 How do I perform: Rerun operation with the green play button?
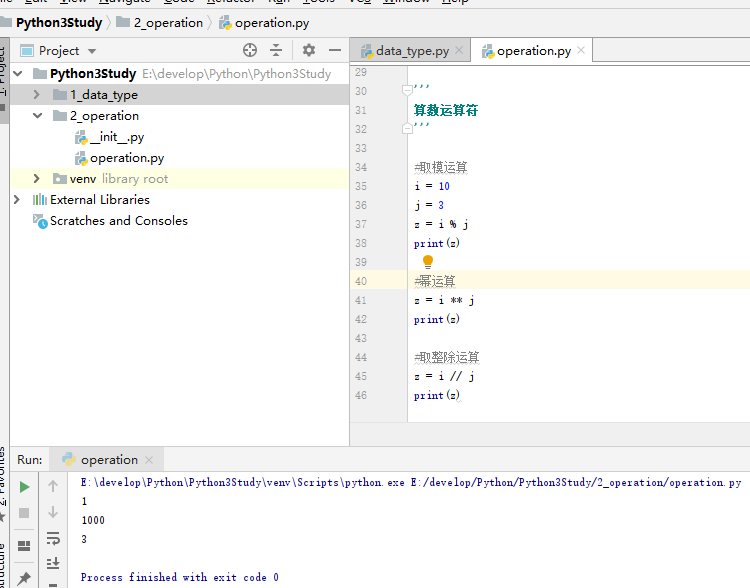tap(24, 487)
